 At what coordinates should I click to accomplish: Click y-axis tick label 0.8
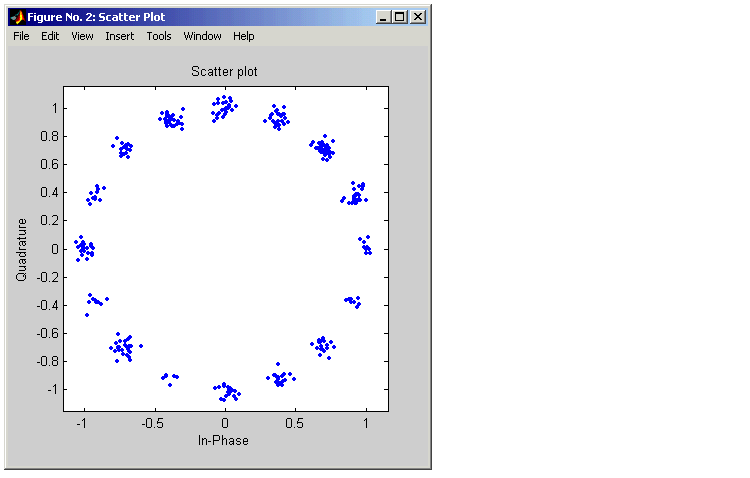tap(50, 137)
